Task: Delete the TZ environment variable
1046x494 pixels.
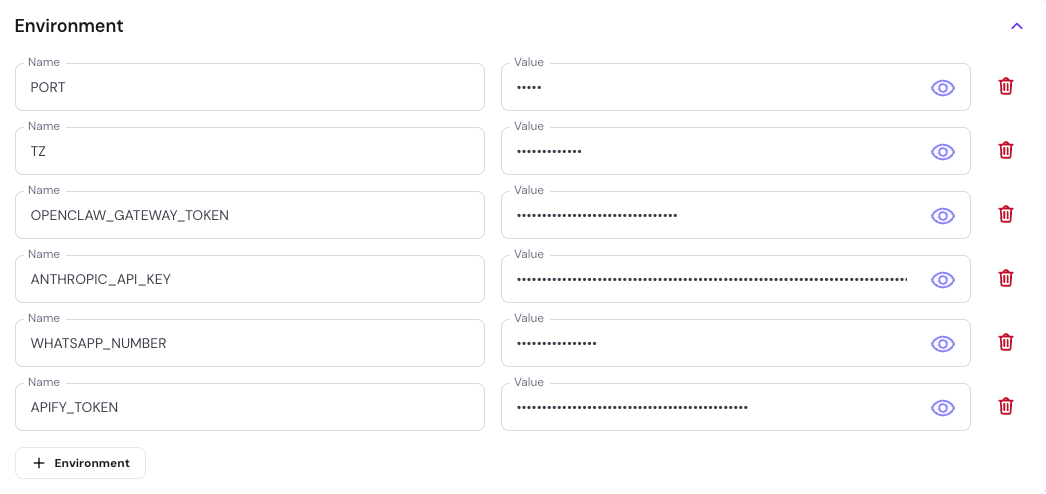Action: point(1006,151)
